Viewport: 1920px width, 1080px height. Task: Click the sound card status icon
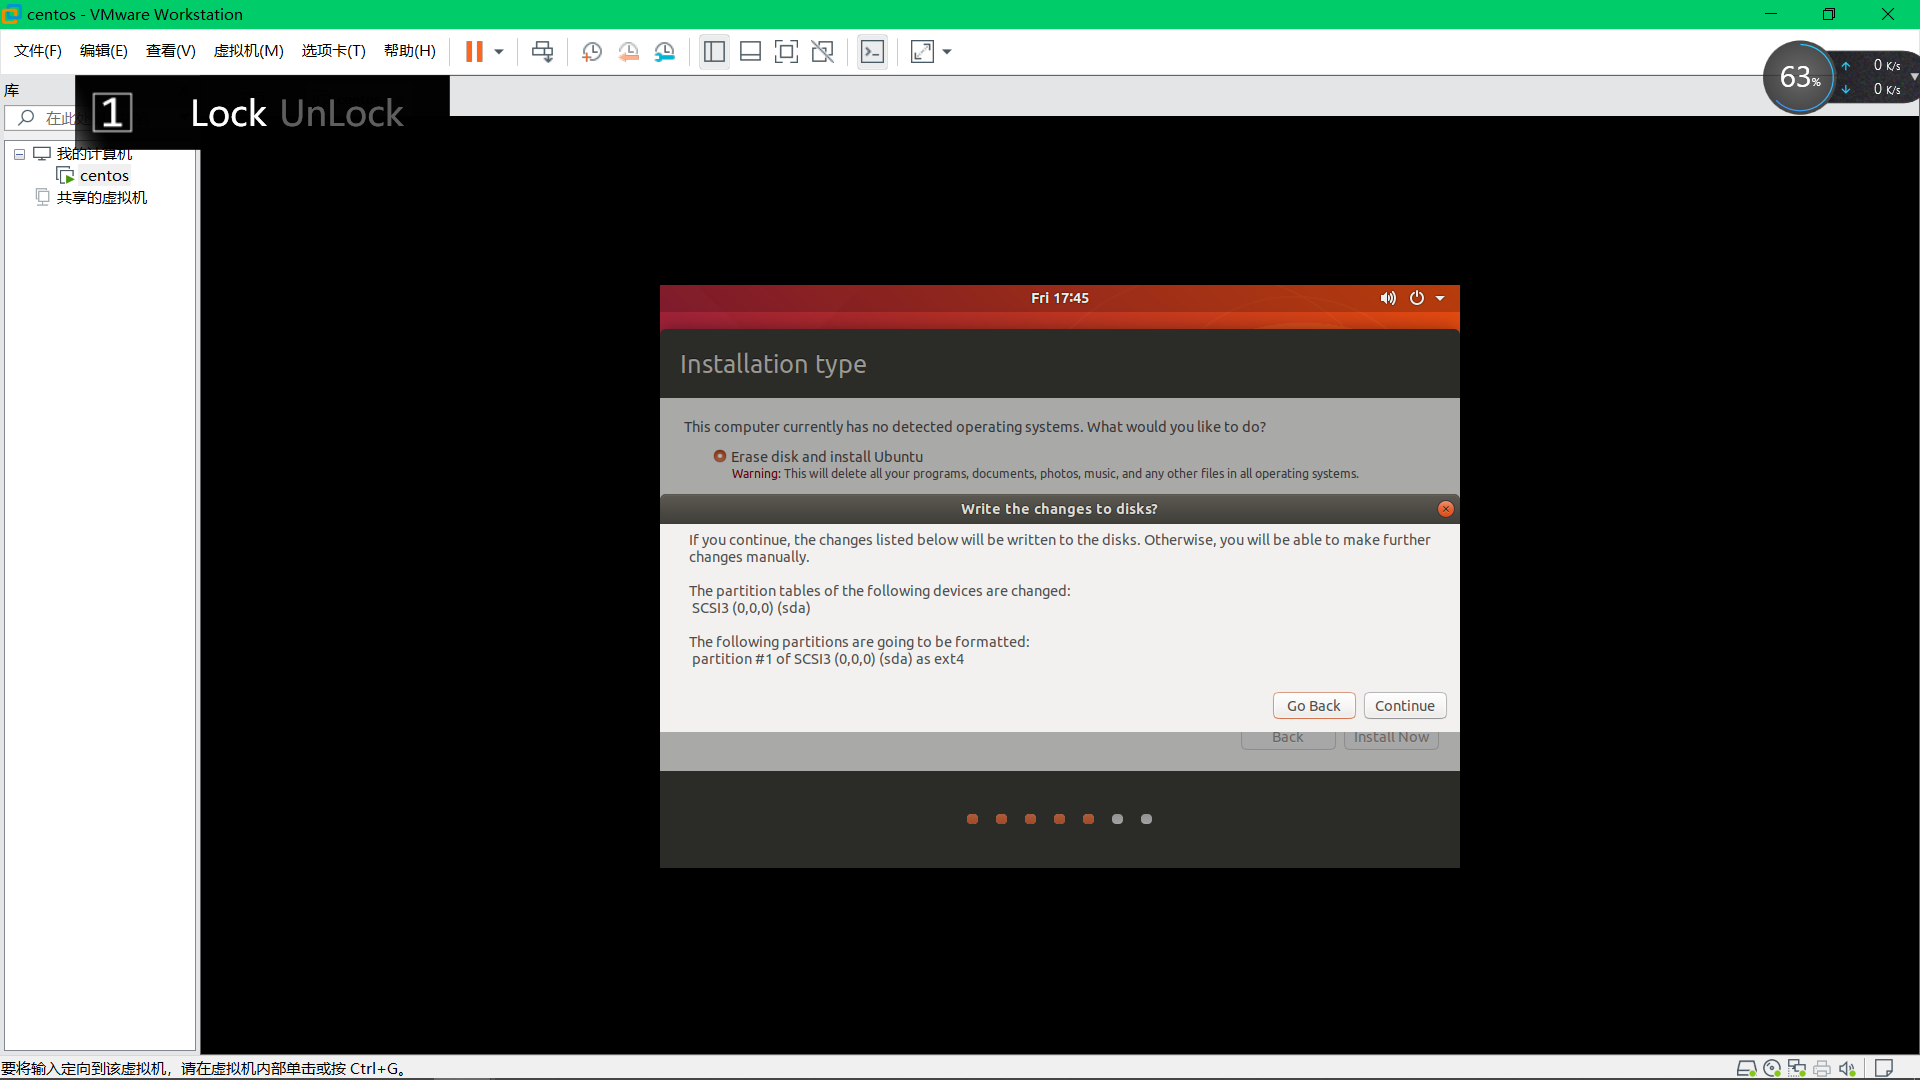click(1847, 1068)
